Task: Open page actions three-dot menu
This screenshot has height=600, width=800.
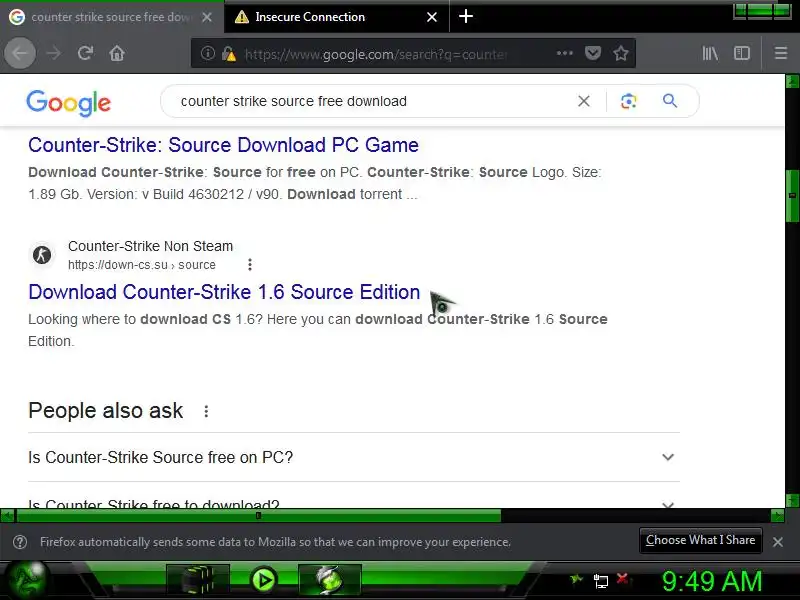Action: tap(564, 53)
